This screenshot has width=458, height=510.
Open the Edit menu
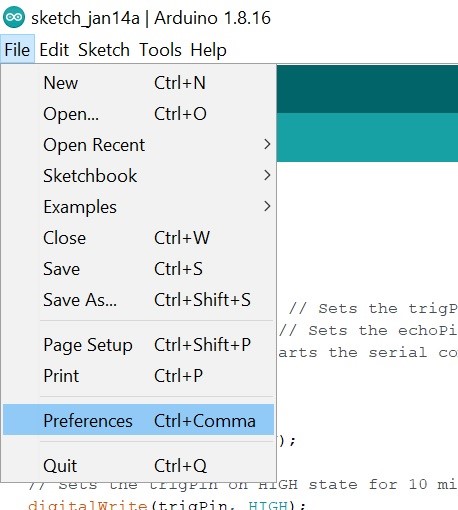tap(54, 50)
